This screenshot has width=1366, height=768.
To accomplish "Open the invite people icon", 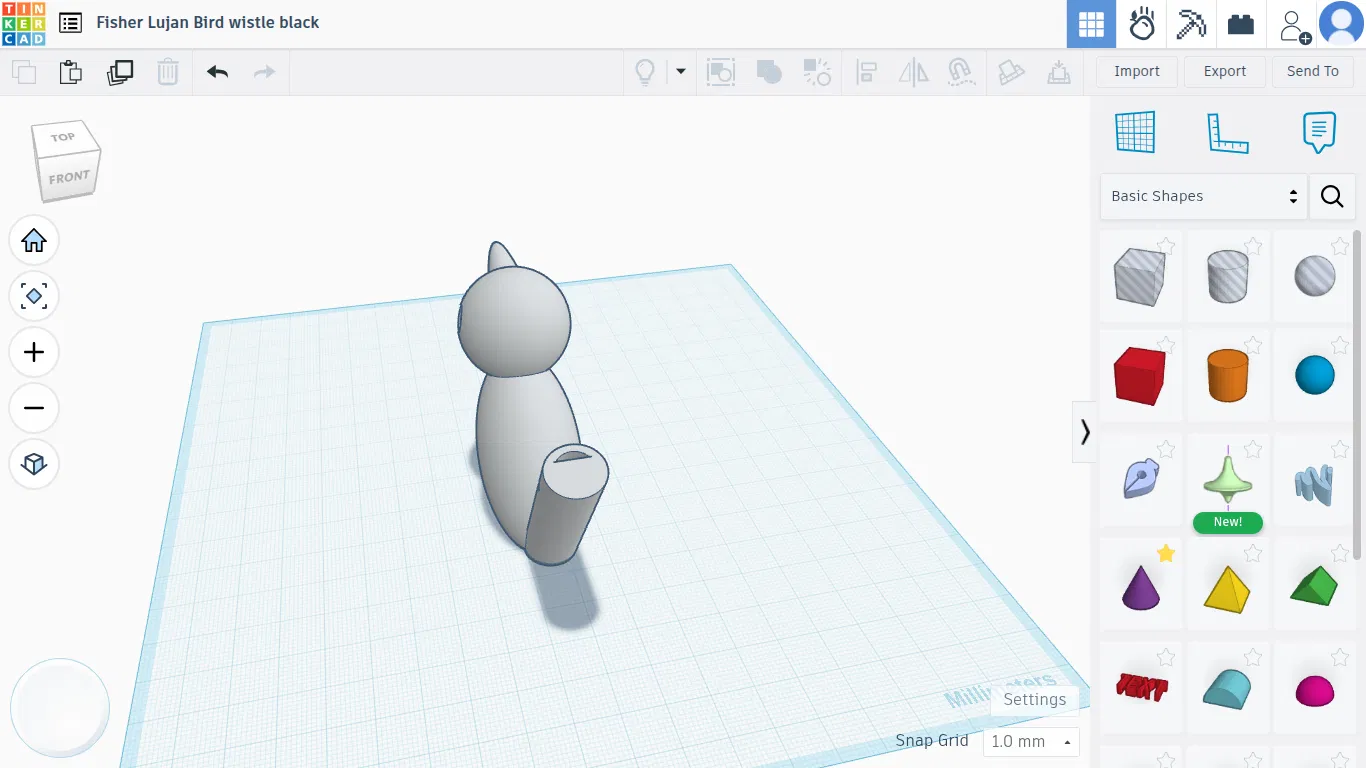I will pos(1295,25).
